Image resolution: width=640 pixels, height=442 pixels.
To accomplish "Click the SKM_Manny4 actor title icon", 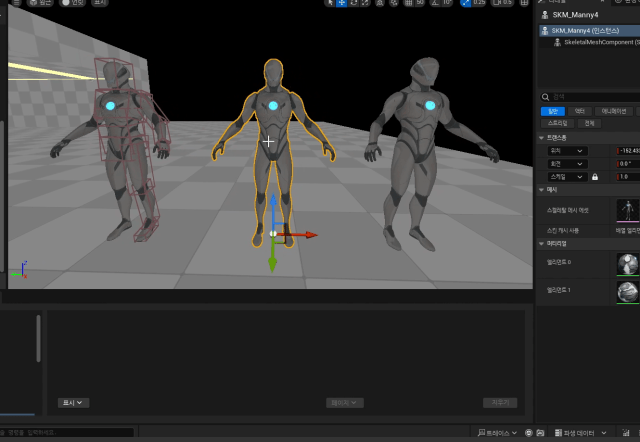I will pos(544,15).
